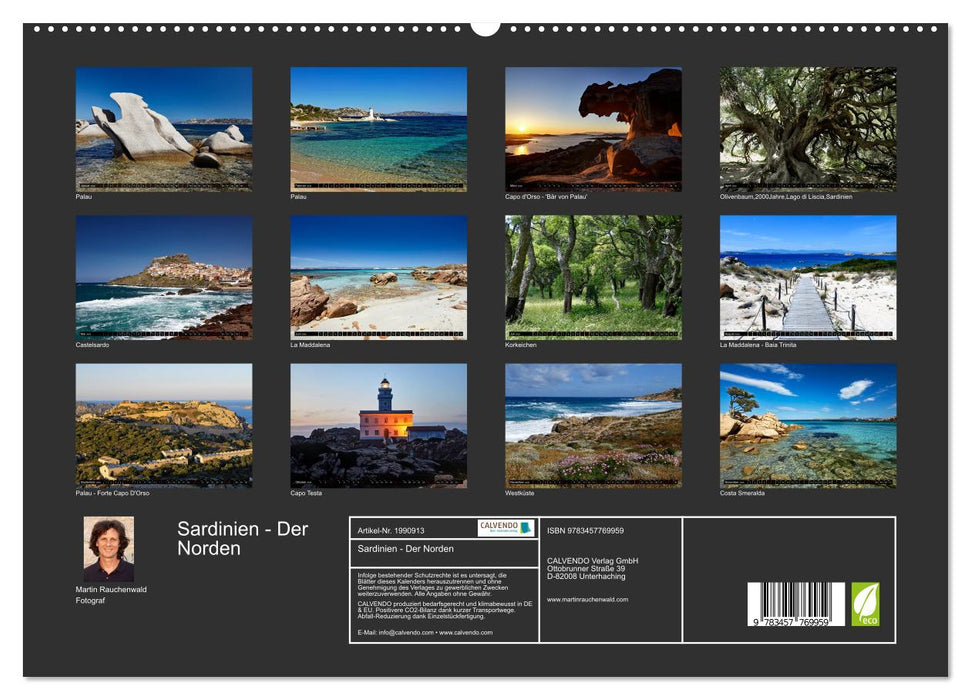The height and width of the screenshot is (700, 971).
Task: Click the Korkeichen forest photo
Action: (x=594, y=278)
